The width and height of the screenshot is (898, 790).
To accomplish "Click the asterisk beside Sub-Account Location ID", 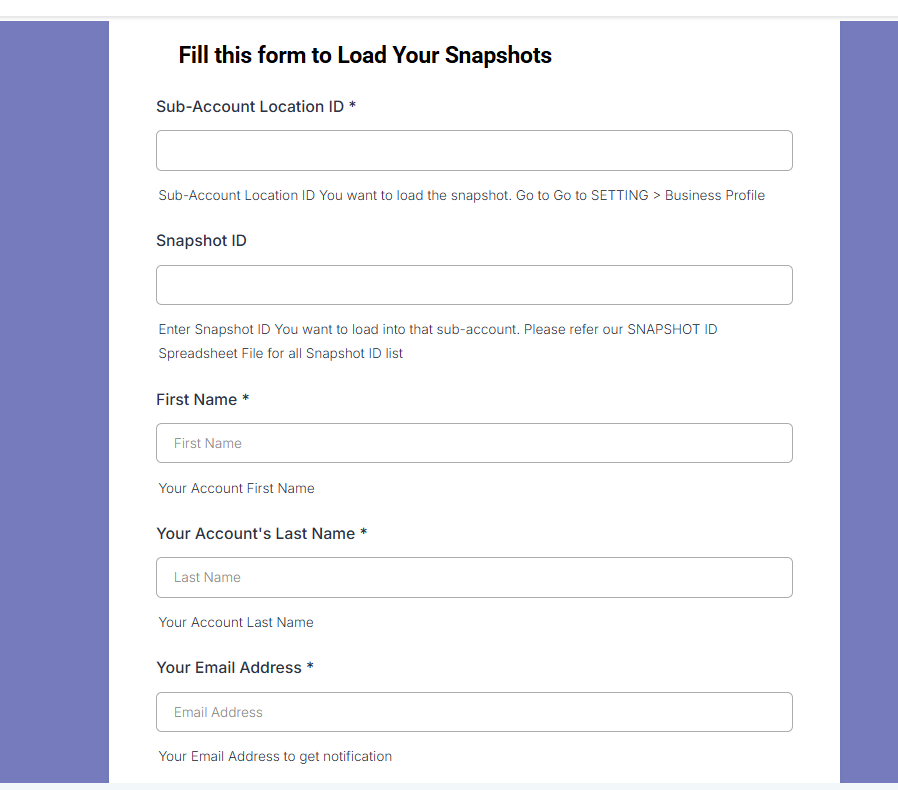I will 353,105.
